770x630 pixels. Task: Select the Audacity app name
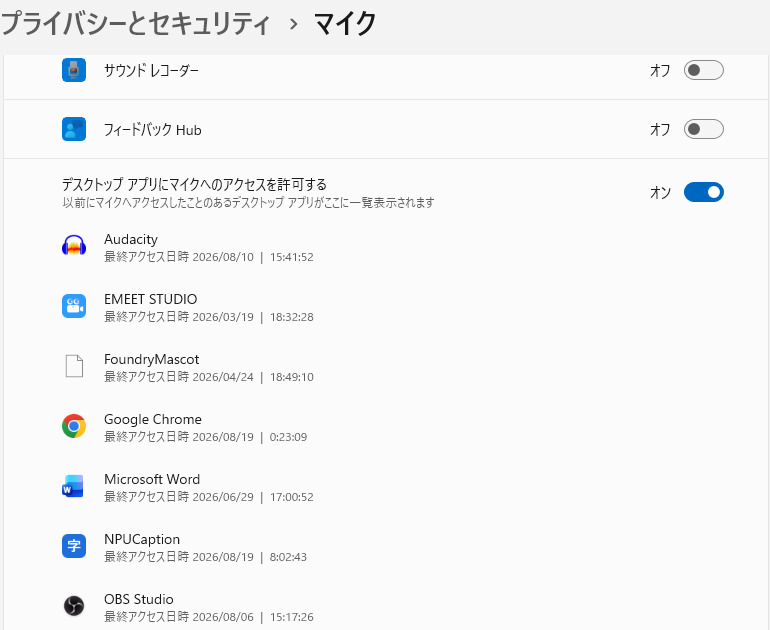(x=131, y=239)
